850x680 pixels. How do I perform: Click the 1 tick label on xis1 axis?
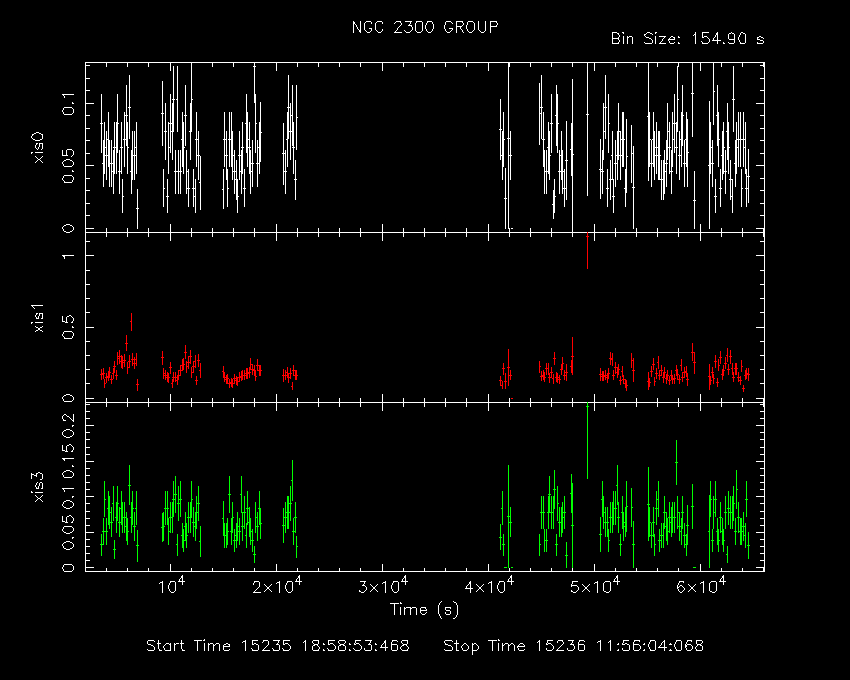(68, 255)
